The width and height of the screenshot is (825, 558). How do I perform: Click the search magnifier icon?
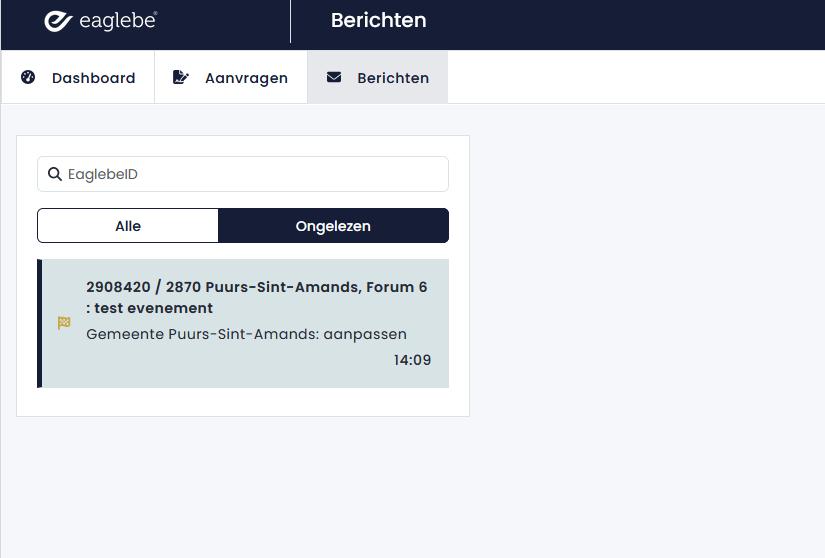click(55, 174)
